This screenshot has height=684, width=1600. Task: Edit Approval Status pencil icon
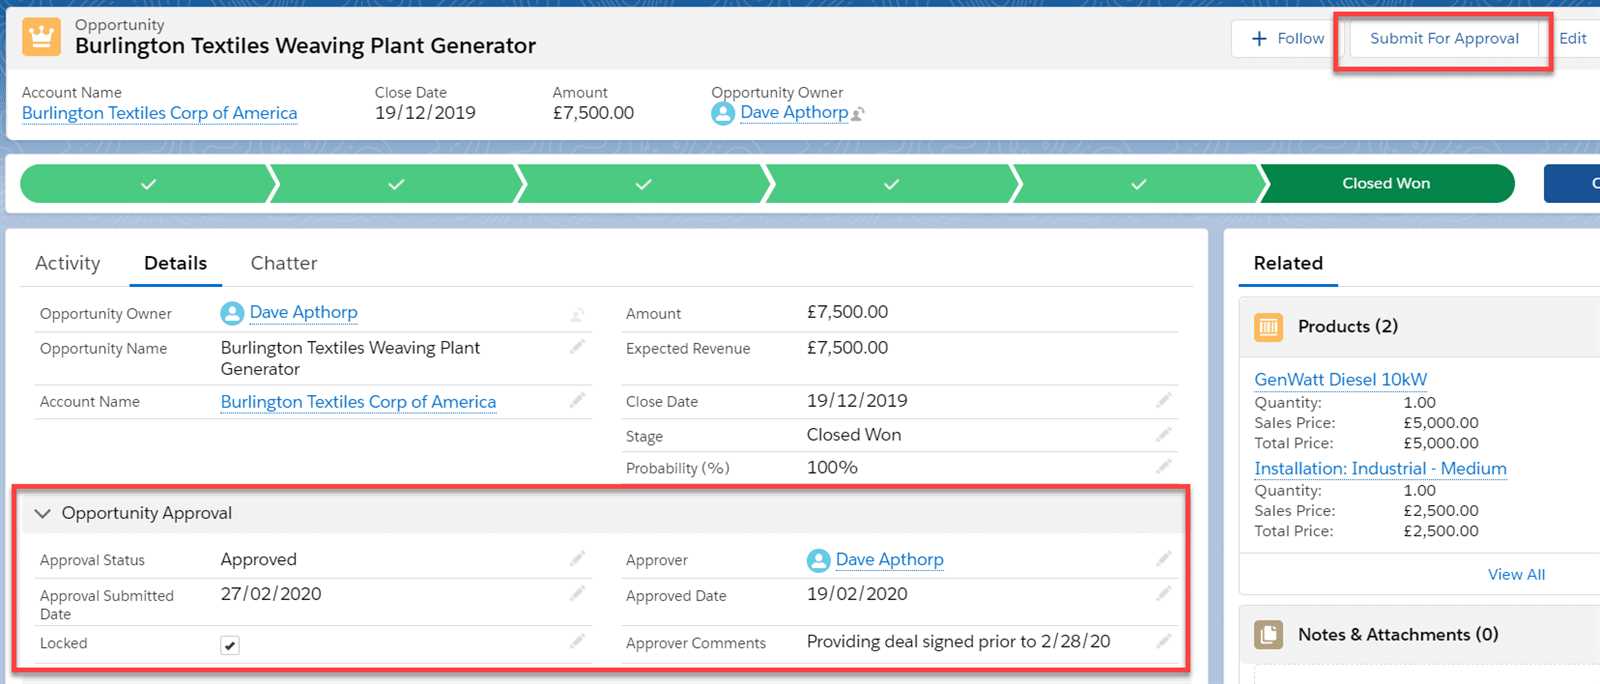577,558
